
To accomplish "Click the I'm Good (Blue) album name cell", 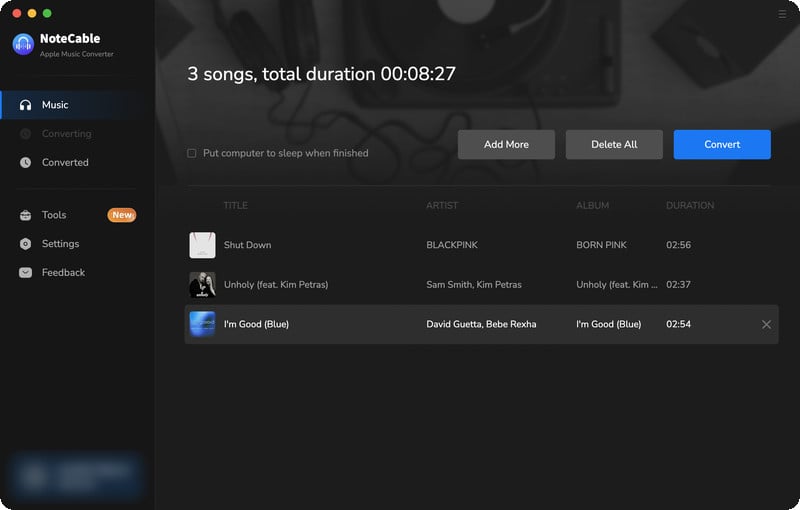I will (609, 324).
